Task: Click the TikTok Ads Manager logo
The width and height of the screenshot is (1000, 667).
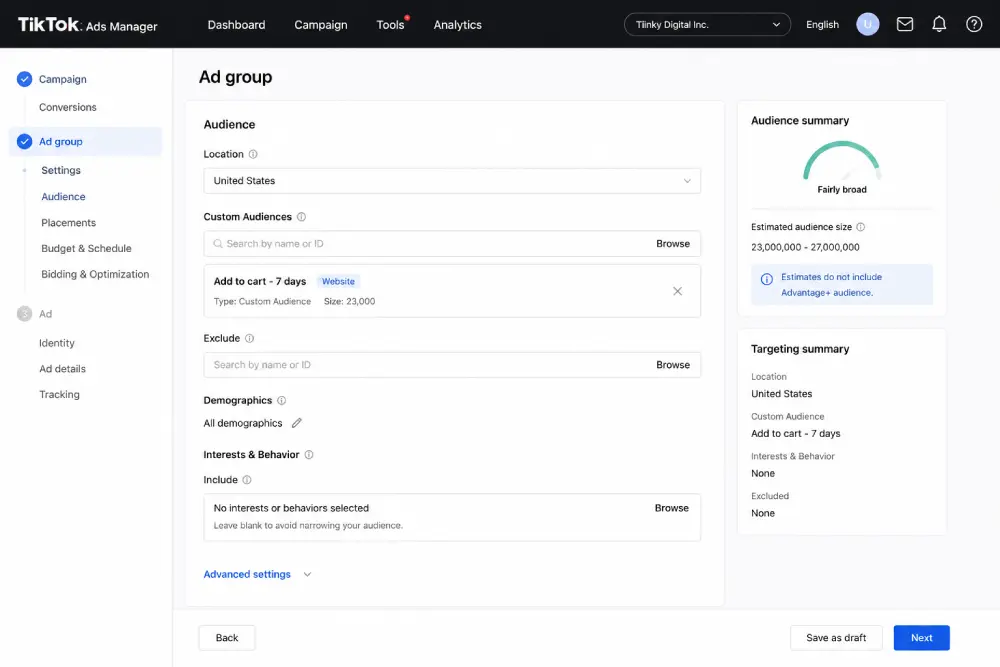Action: 87,25
